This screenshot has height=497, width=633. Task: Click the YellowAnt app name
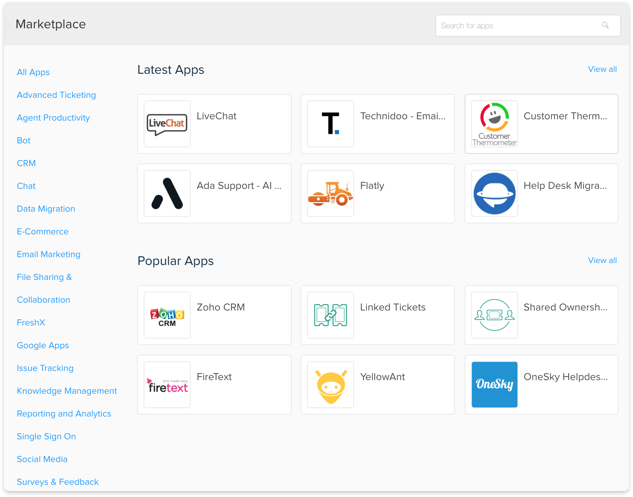pyautogui.click(x=382, y=377)
